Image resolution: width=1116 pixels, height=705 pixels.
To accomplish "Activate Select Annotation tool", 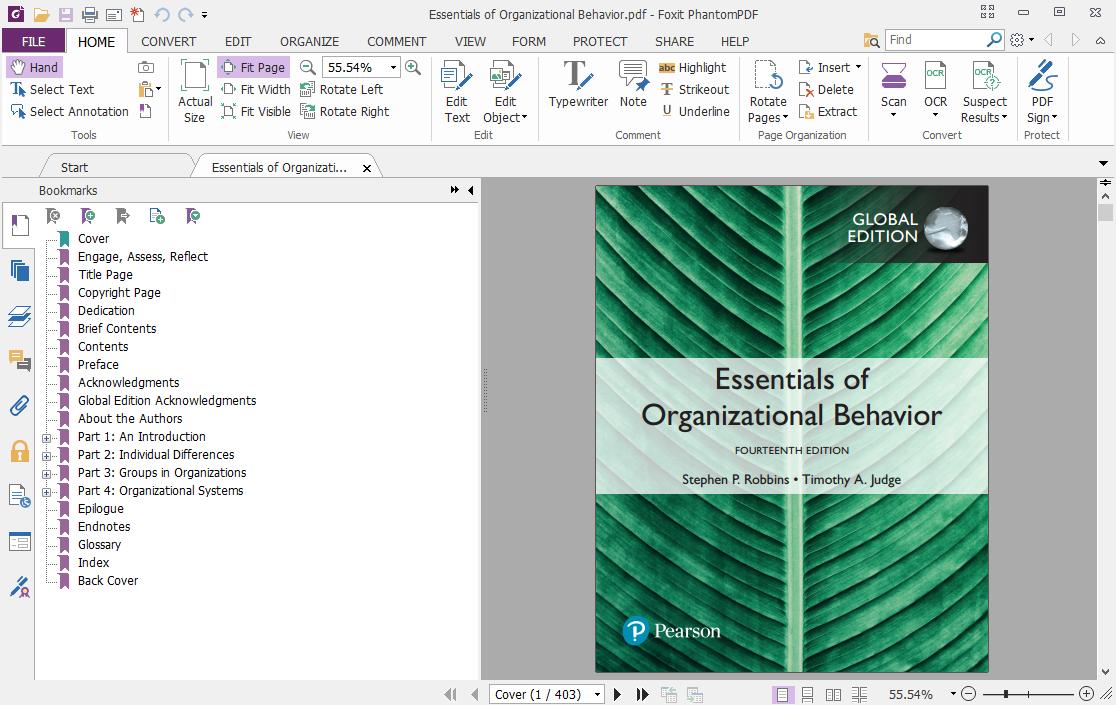I will click(69, 112).
